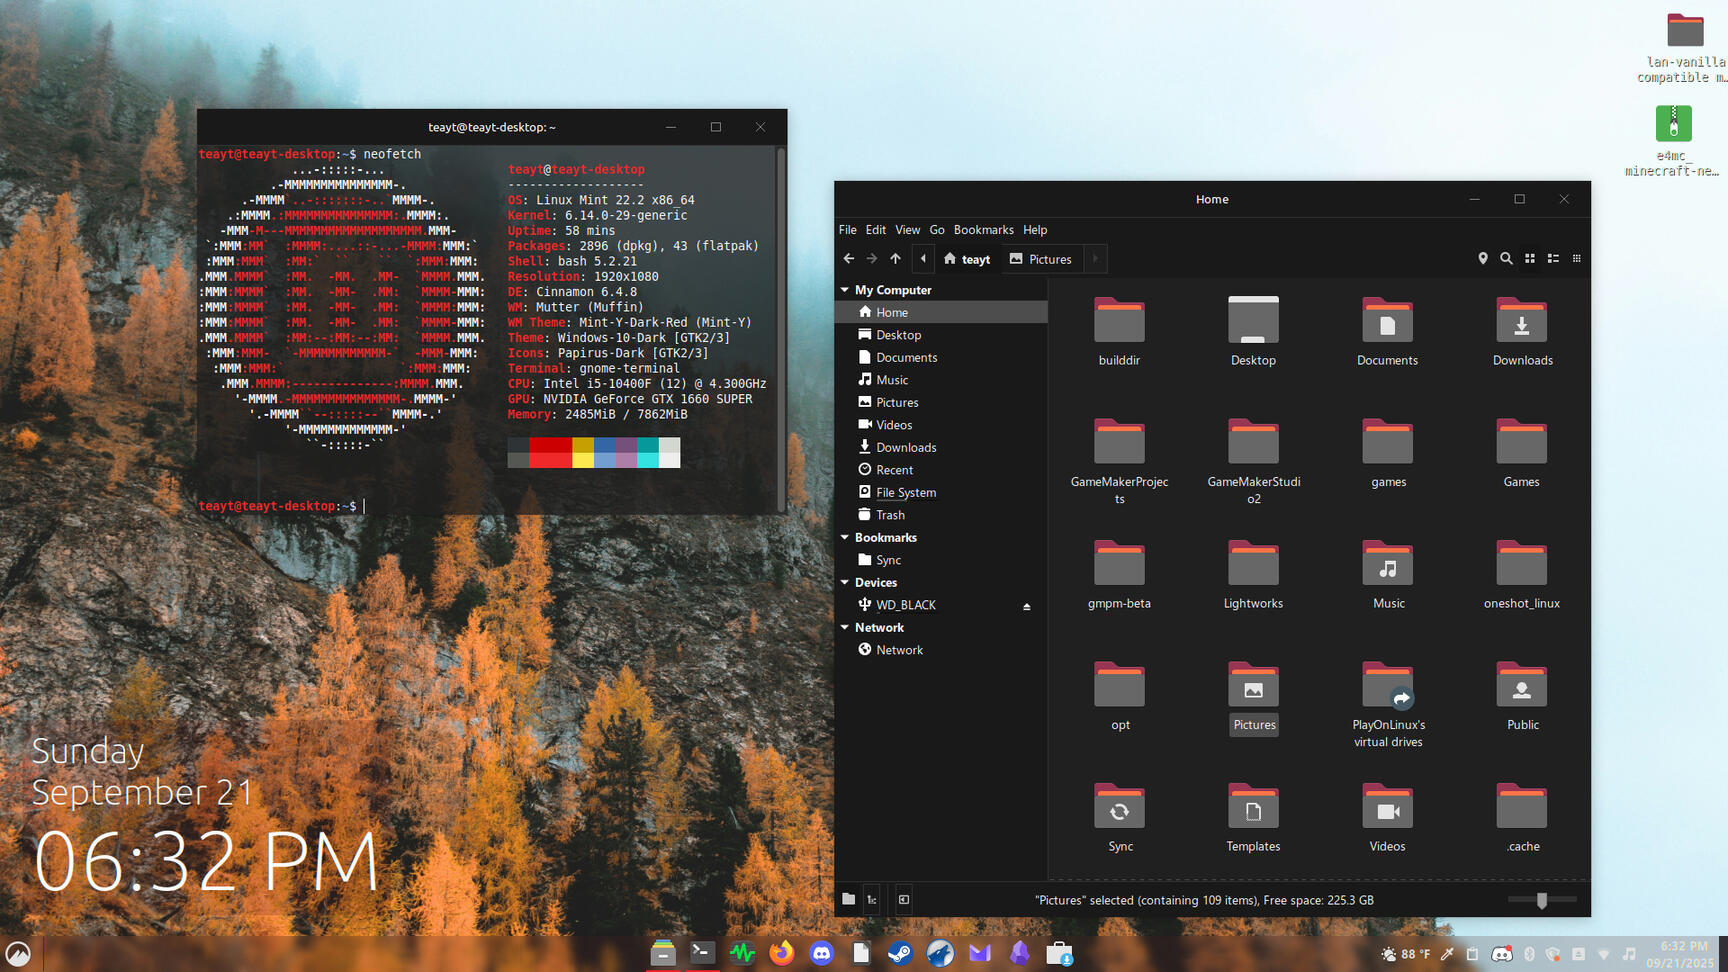Toggle the location entry pin icon

(1483, 259)
